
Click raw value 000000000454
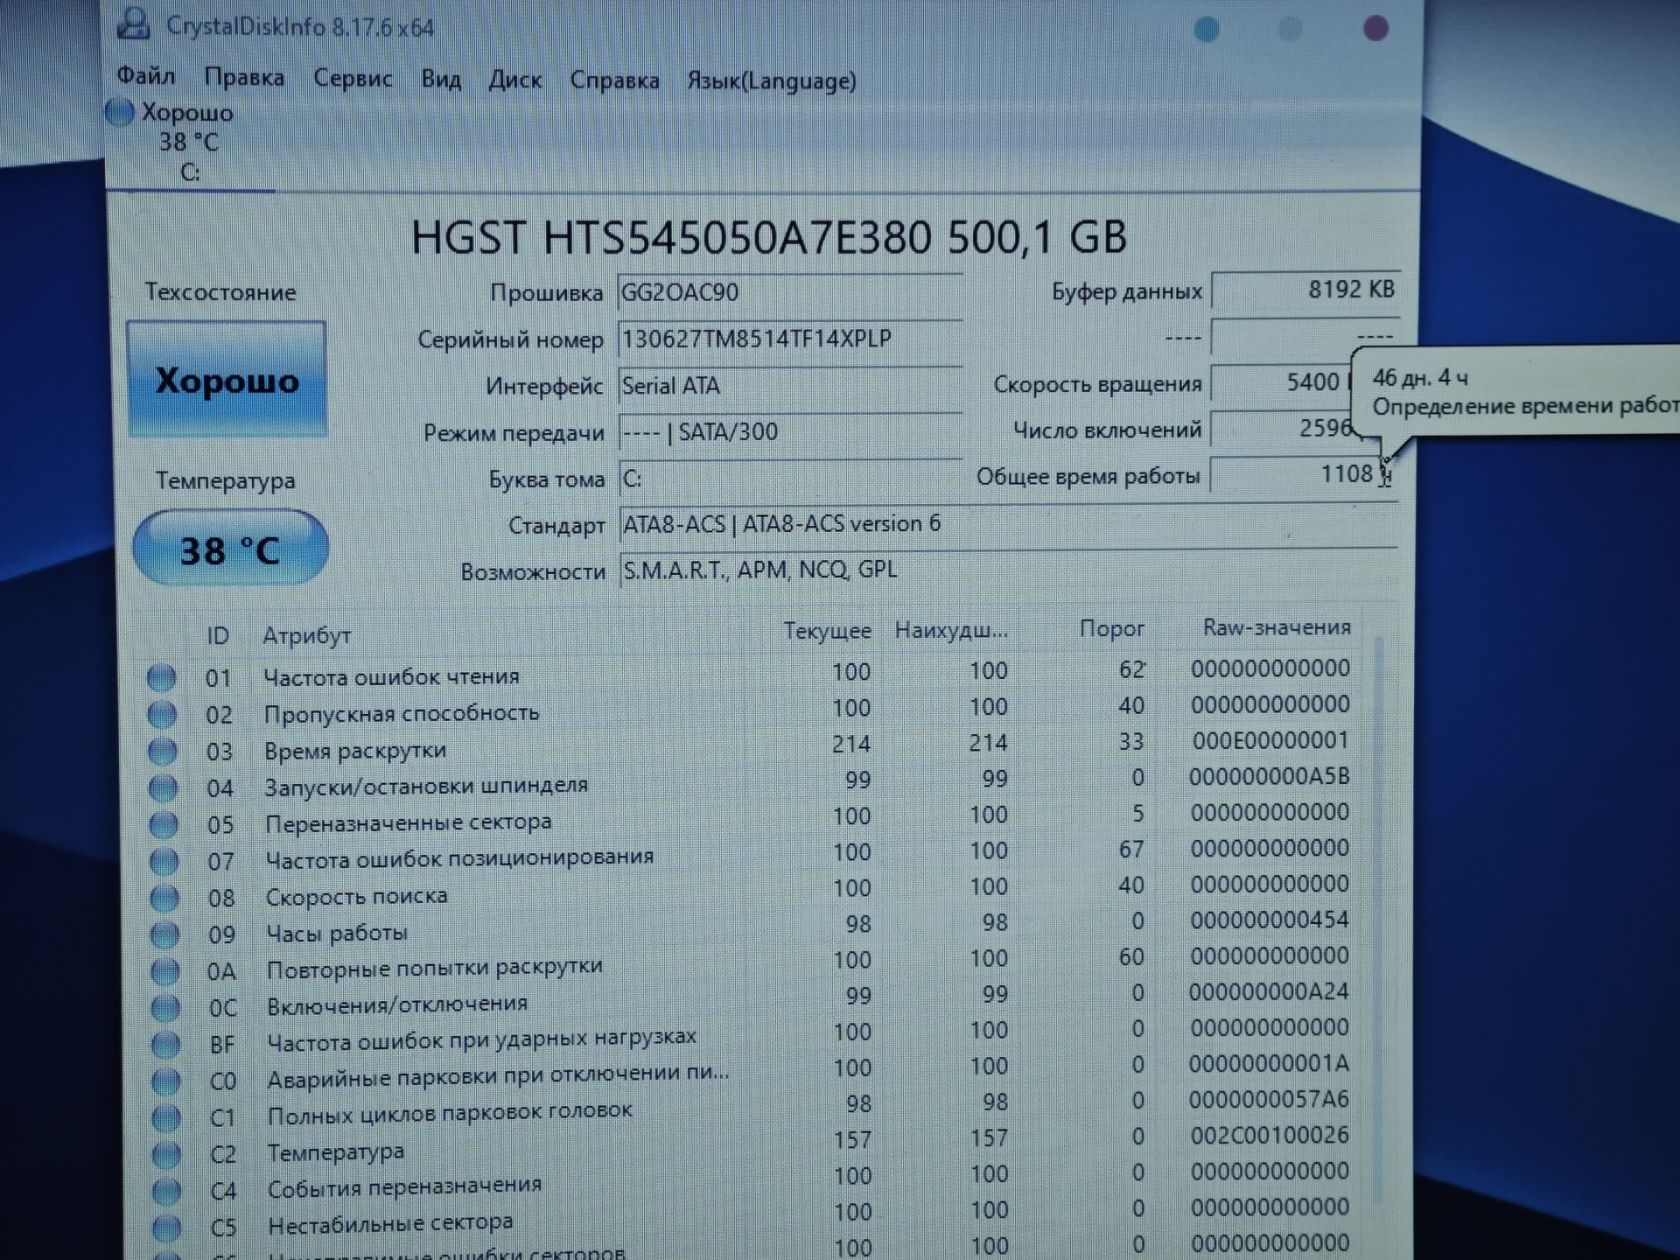point(1270,919)
